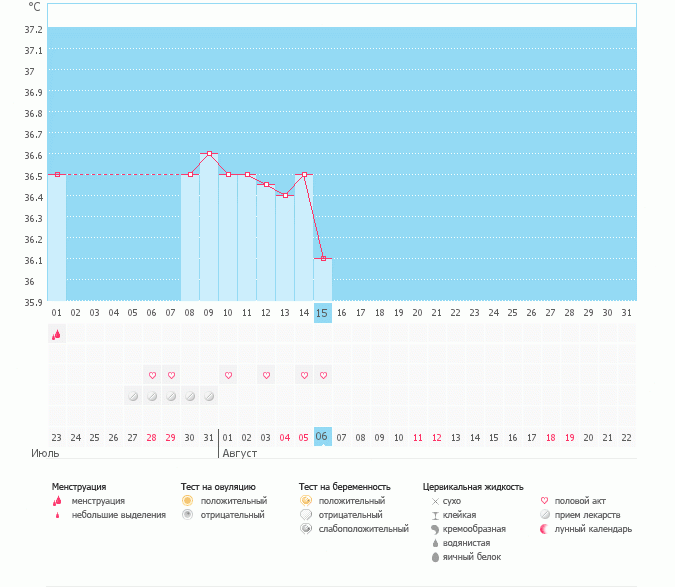
Task: Click the dry cervical fluid cross icon
Action: [435, 500]
